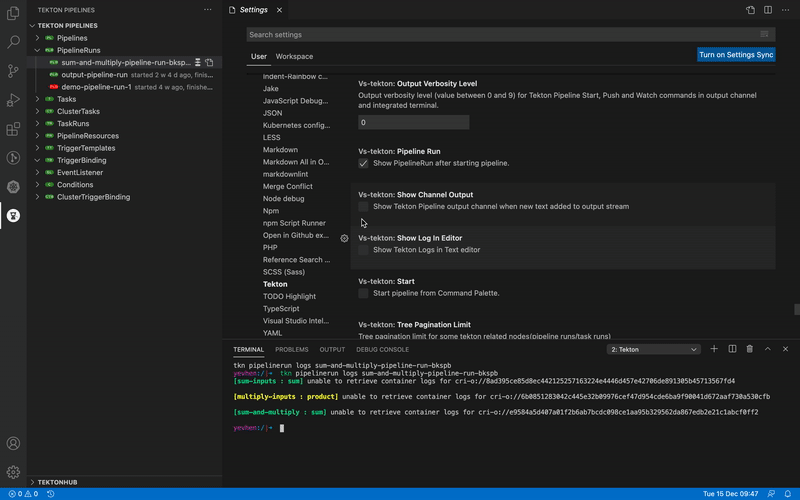Enable Start pipeline from Command Palette
Screen dimensions: 800x500
click(x=363, y=293)
